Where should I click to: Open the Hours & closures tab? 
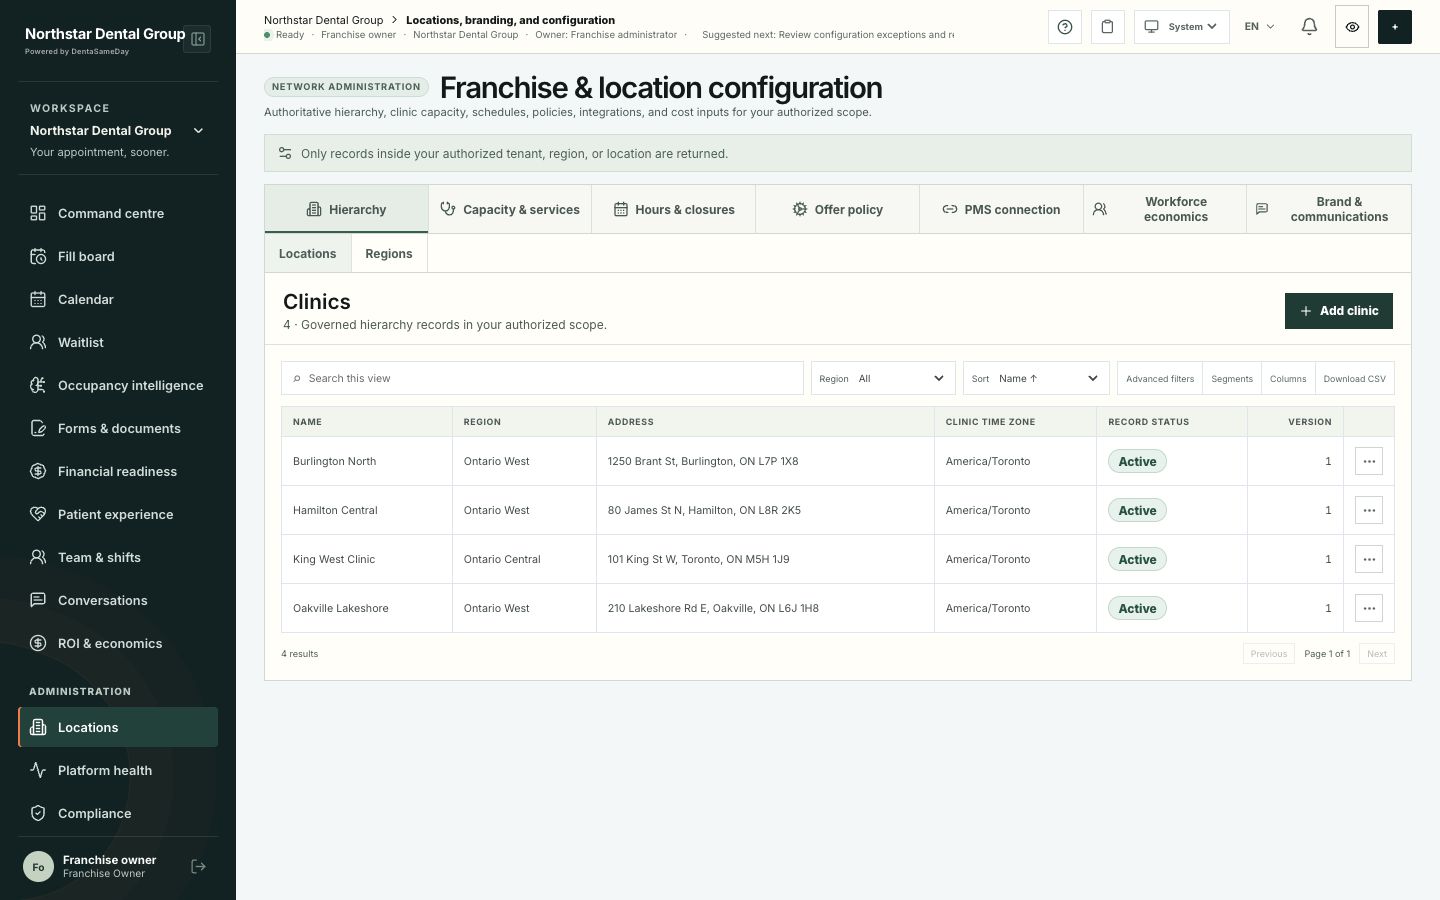click(674, 209)
